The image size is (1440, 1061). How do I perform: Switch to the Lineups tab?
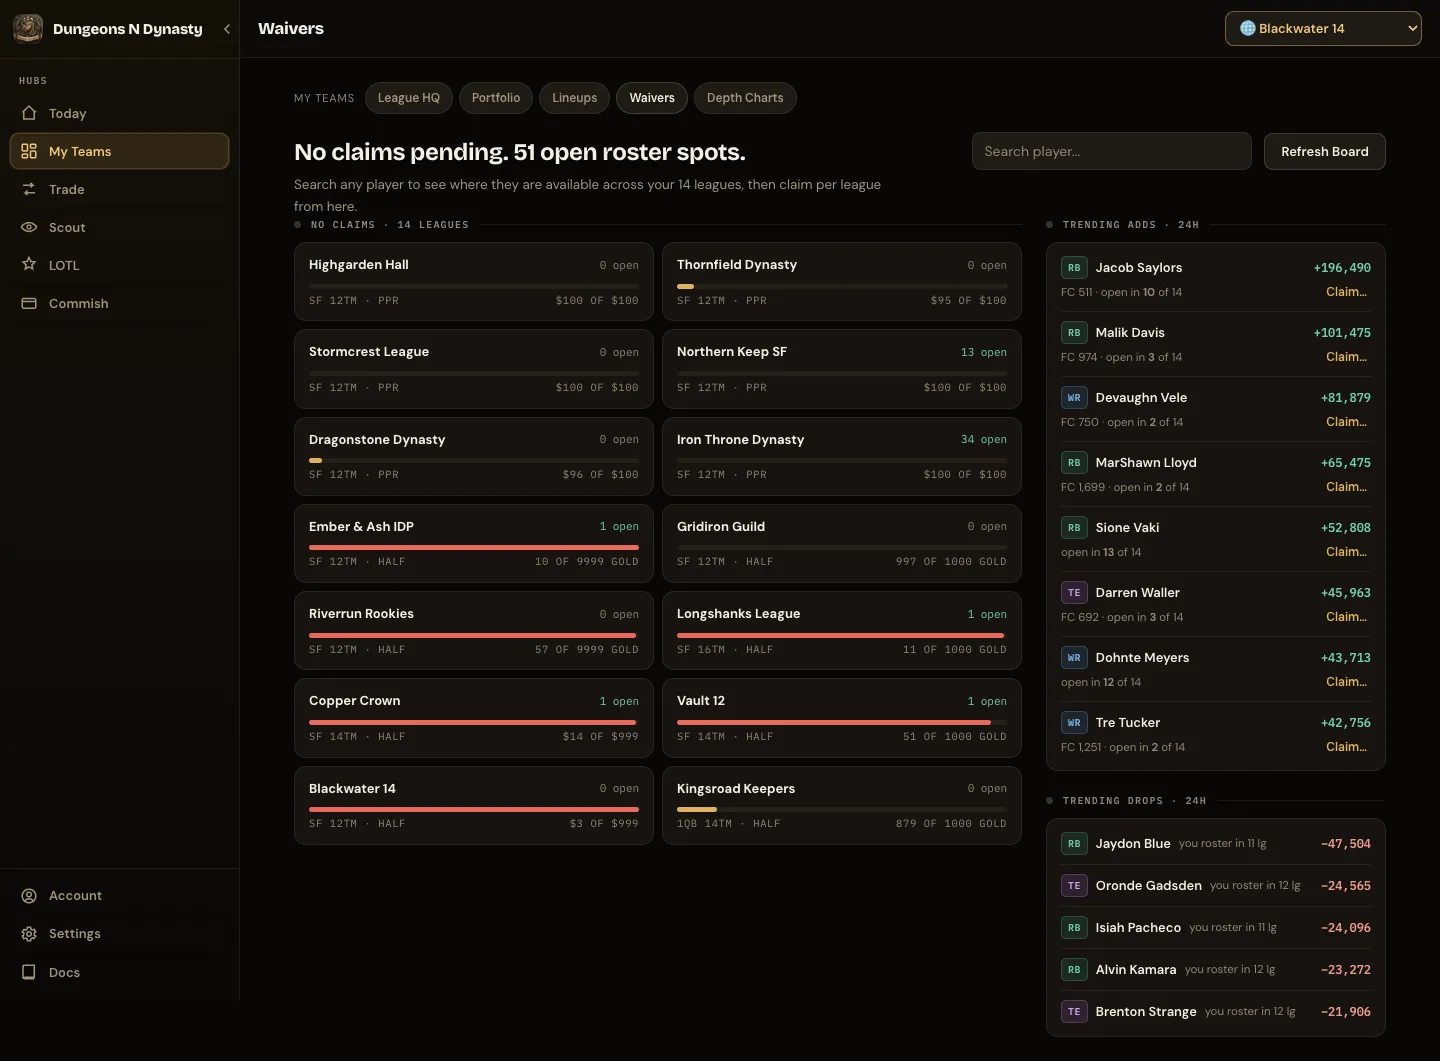coord(575,98)
